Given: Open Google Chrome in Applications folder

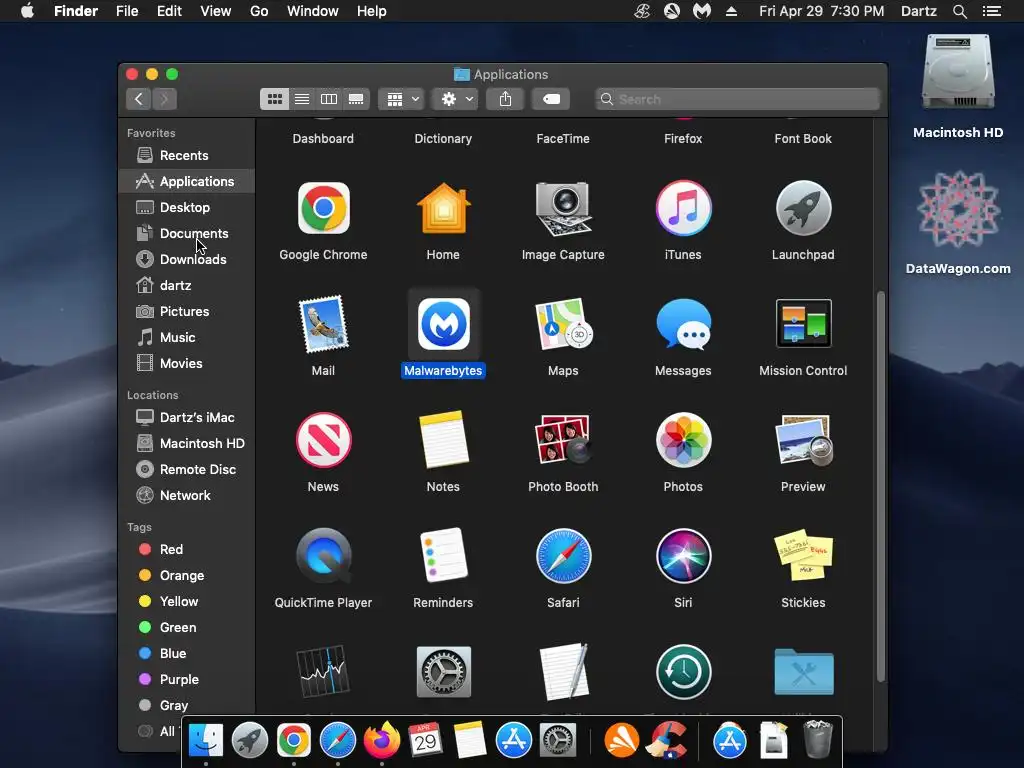Looking at the screenshot, I should (x=323, y=209).
